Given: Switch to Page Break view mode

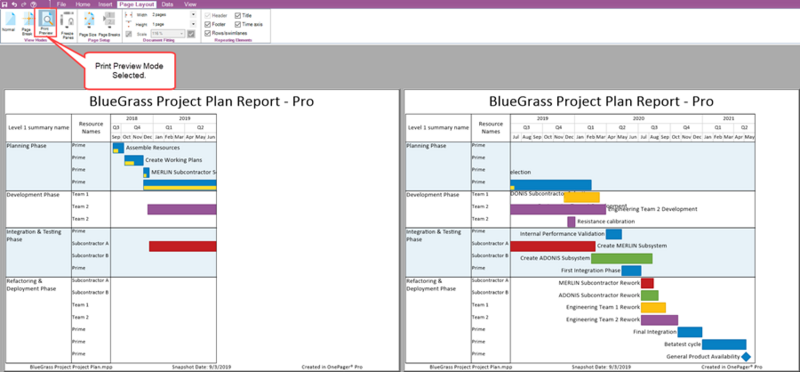Looking at the screenshot, I should point(27,24).
